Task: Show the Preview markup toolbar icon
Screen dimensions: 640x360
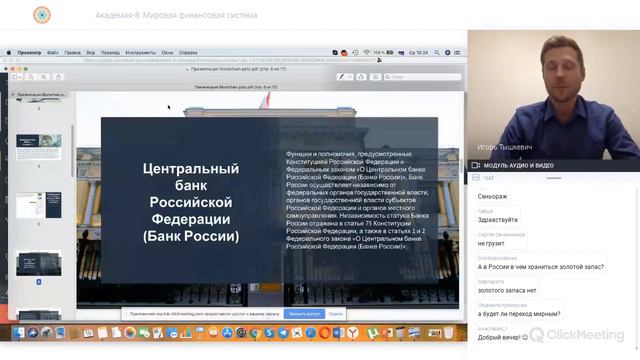Action: point(376,77)
